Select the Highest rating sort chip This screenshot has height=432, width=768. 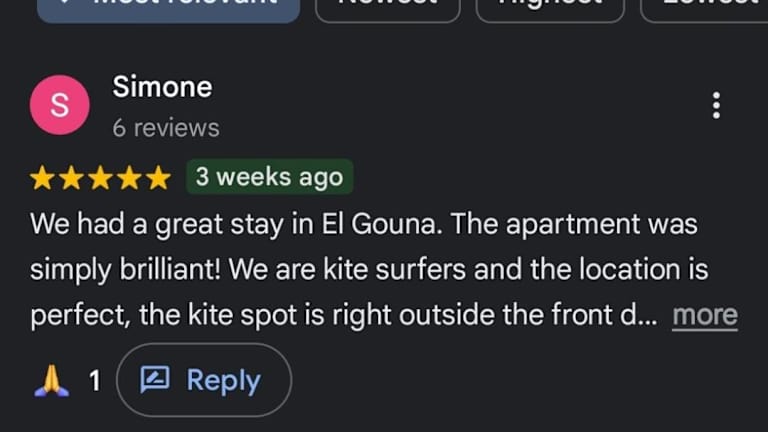click(x=550, y=6)
